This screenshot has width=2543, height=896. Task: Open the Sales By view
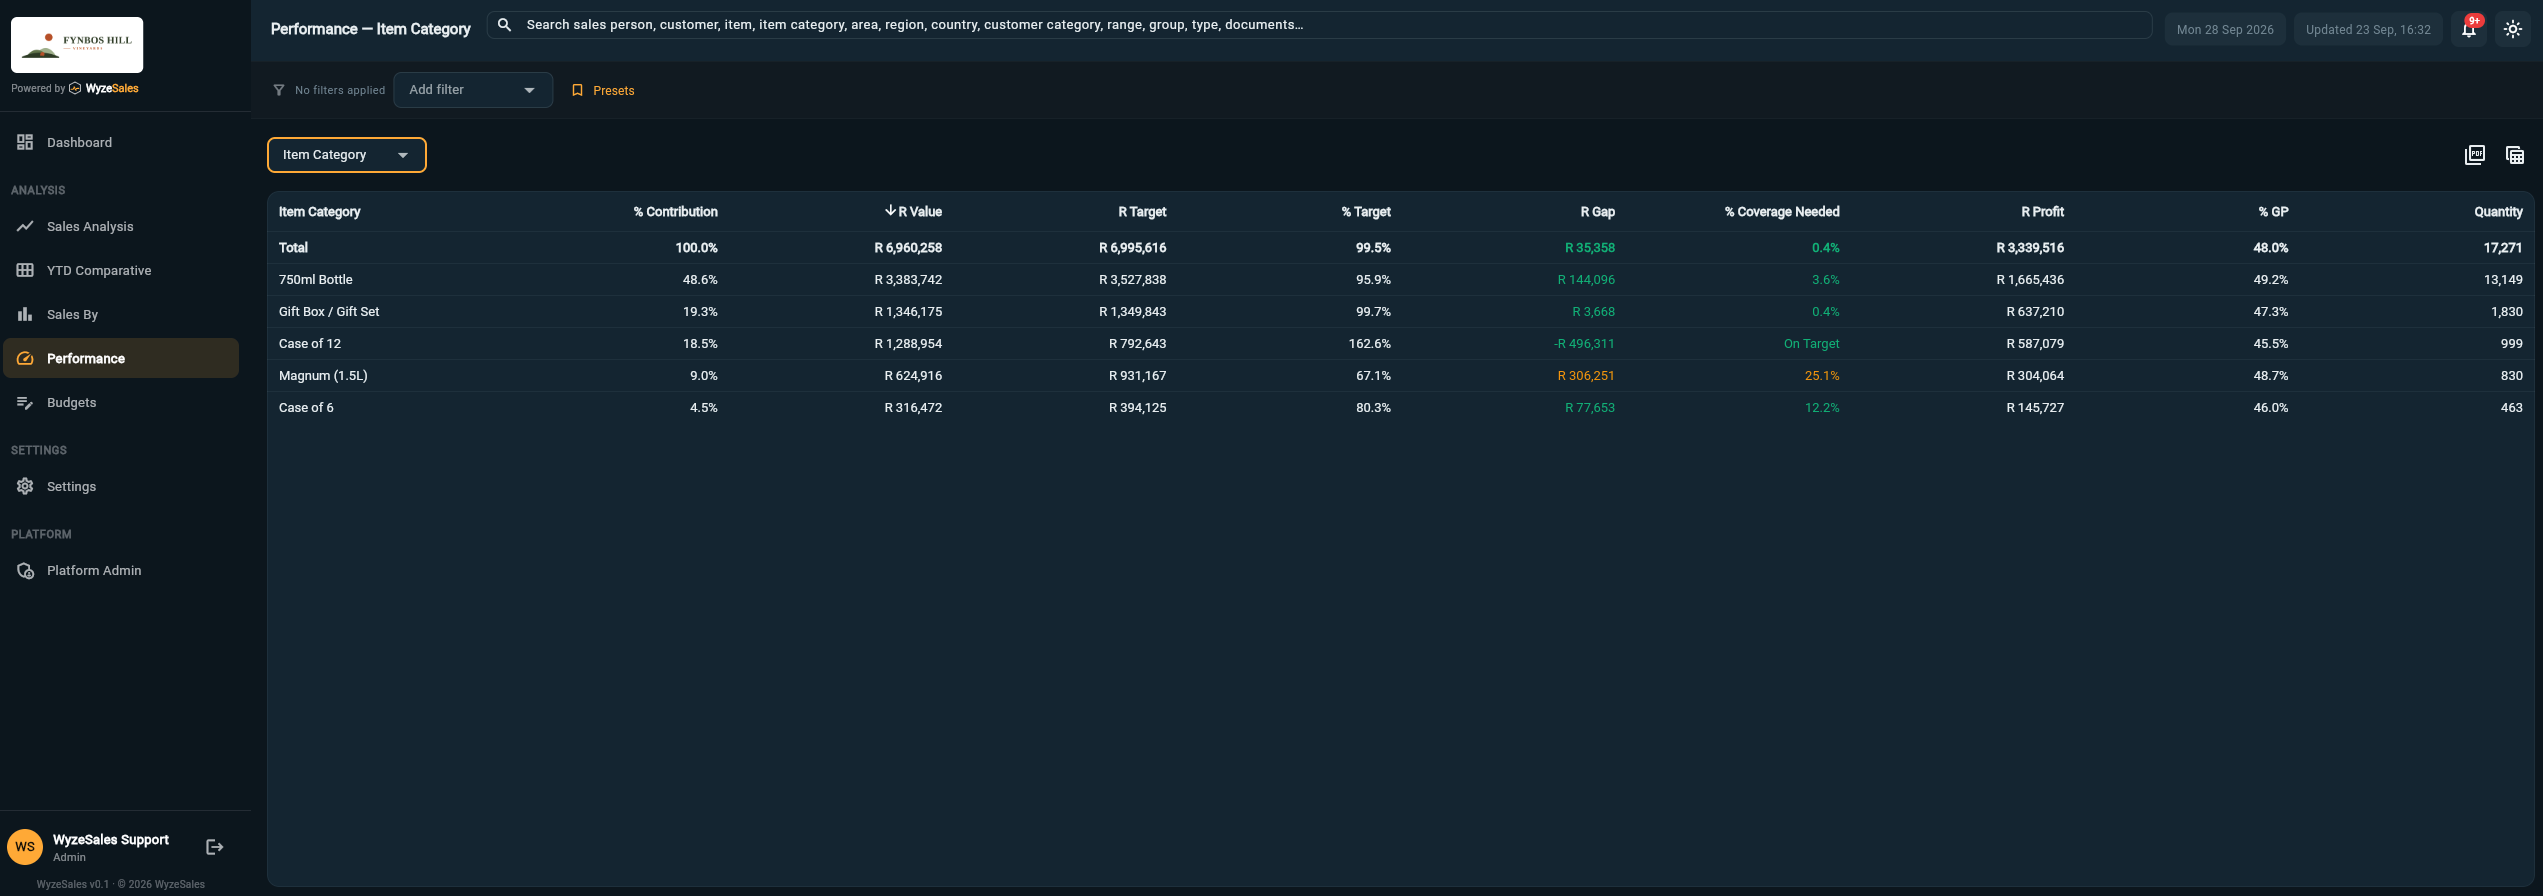120,314
